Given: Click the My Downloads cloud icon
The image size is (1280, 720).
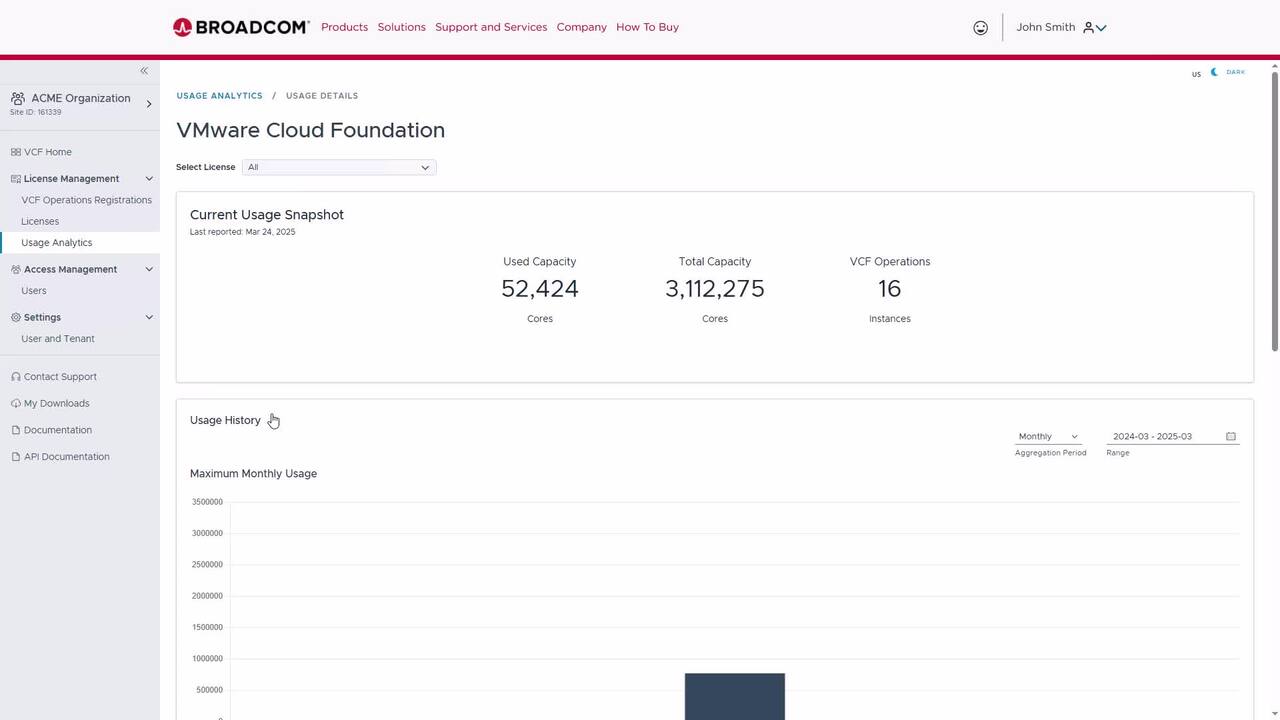Looking at the screenshot, I should tap(15, 404).
